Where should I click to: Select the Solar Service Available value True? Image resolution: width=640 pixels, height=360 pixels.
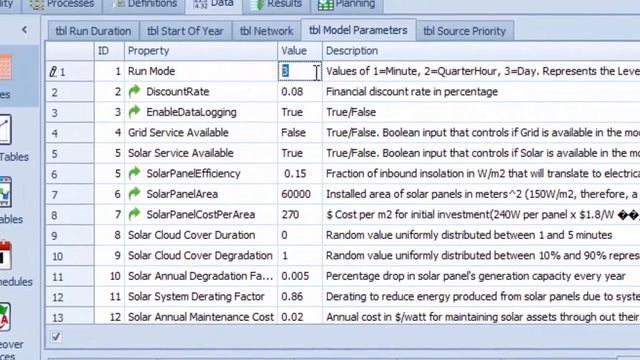point(292,153)
